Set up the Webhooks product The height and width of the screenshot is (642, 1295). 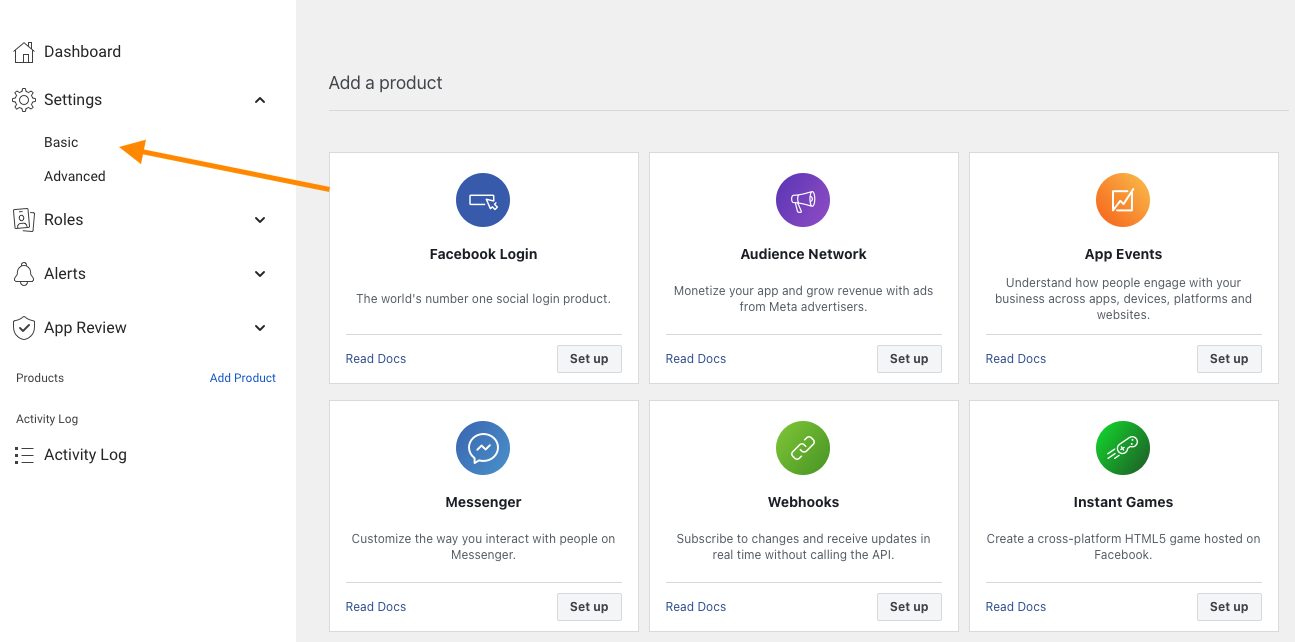point(909,607)
